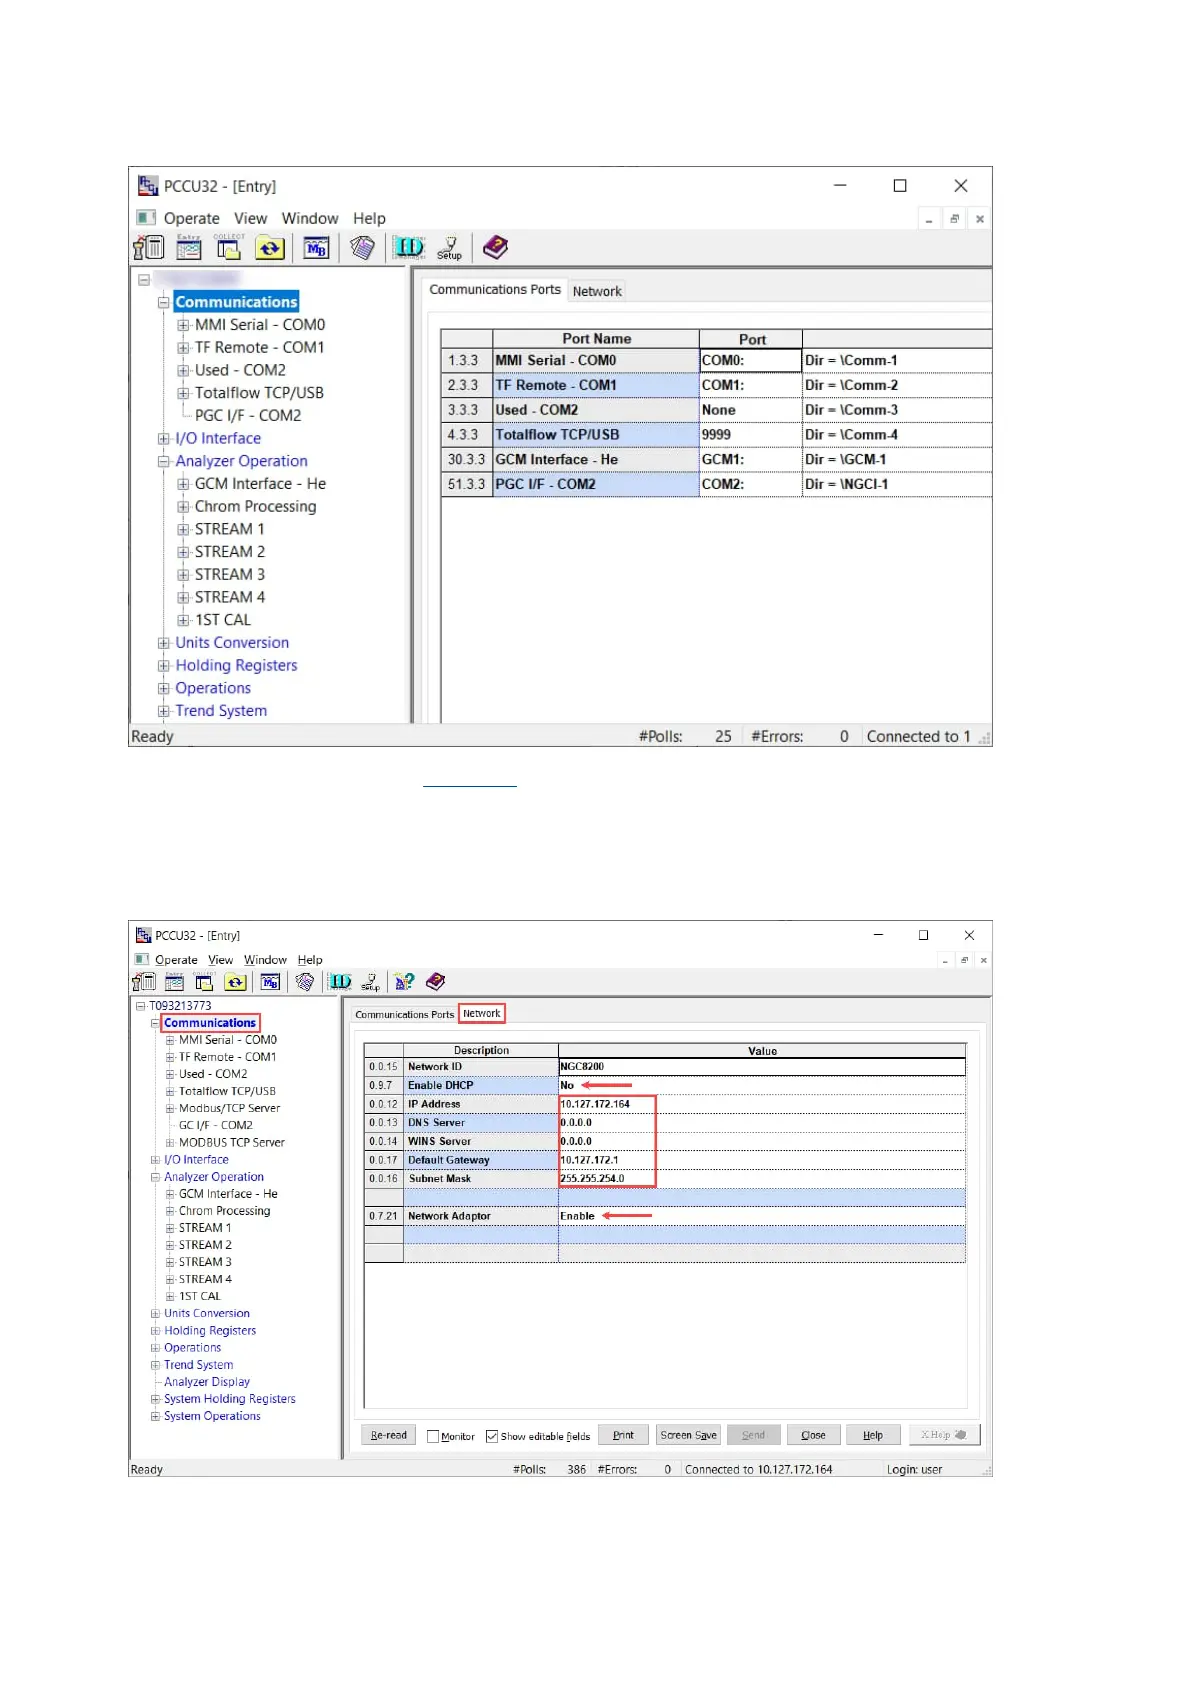Expand the System Holding Registers node
Screen dimensions: 1190x1684
coord(155,1399)
